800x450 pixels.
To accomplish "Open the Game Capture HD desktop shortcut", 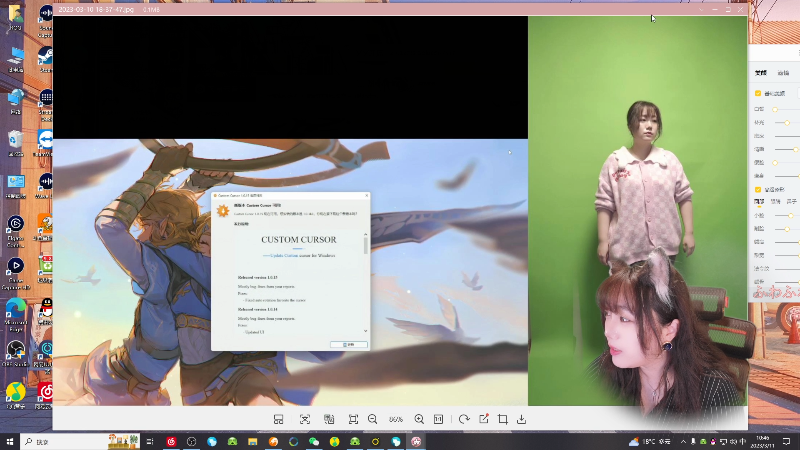I will point(15,273).
